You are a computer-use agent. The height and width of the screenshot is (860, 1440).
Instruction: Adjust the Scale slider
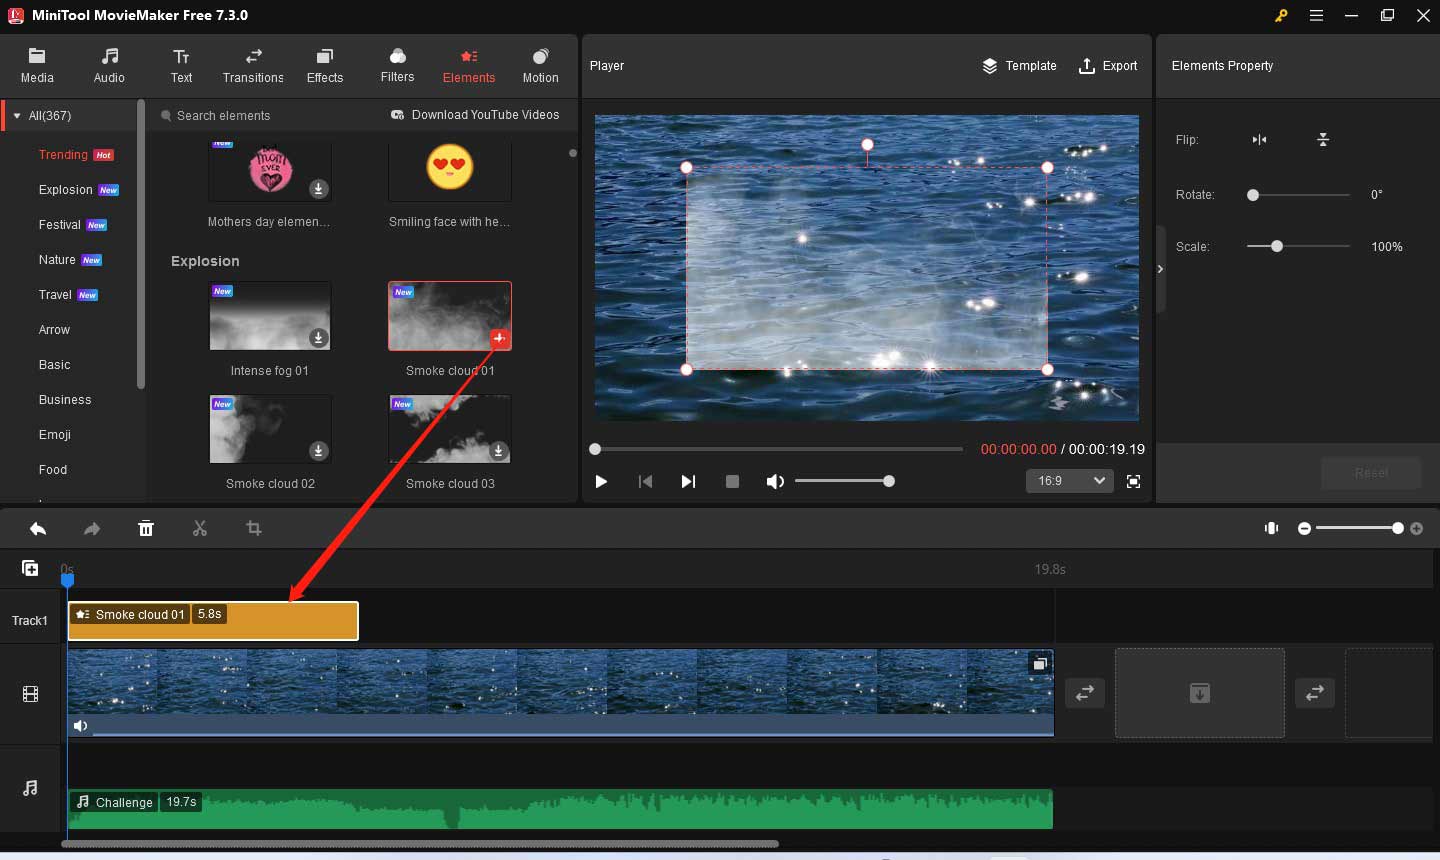(x=1277, y=246)
